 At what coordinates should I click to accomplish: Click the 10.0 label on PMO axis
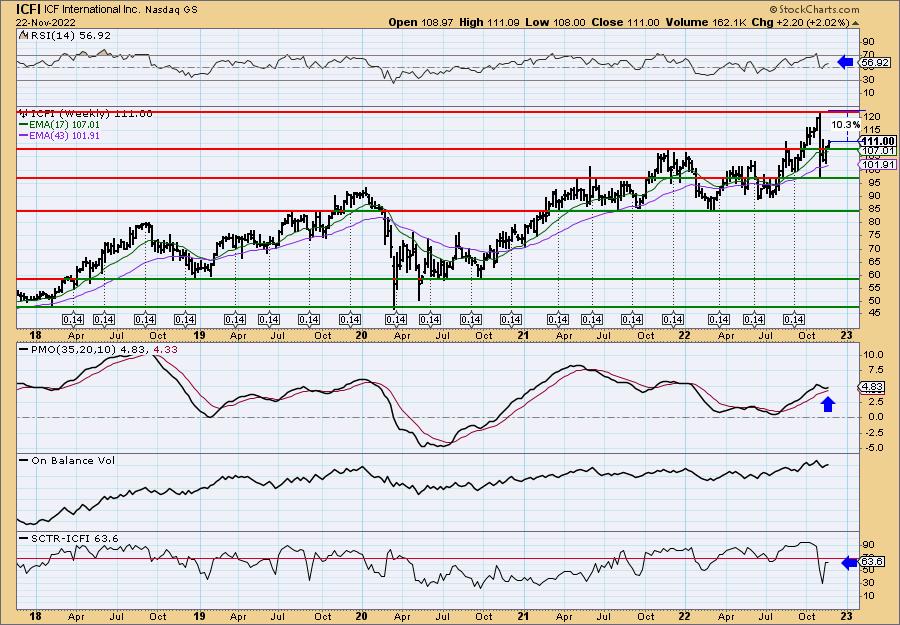click(x=874, y=355)
